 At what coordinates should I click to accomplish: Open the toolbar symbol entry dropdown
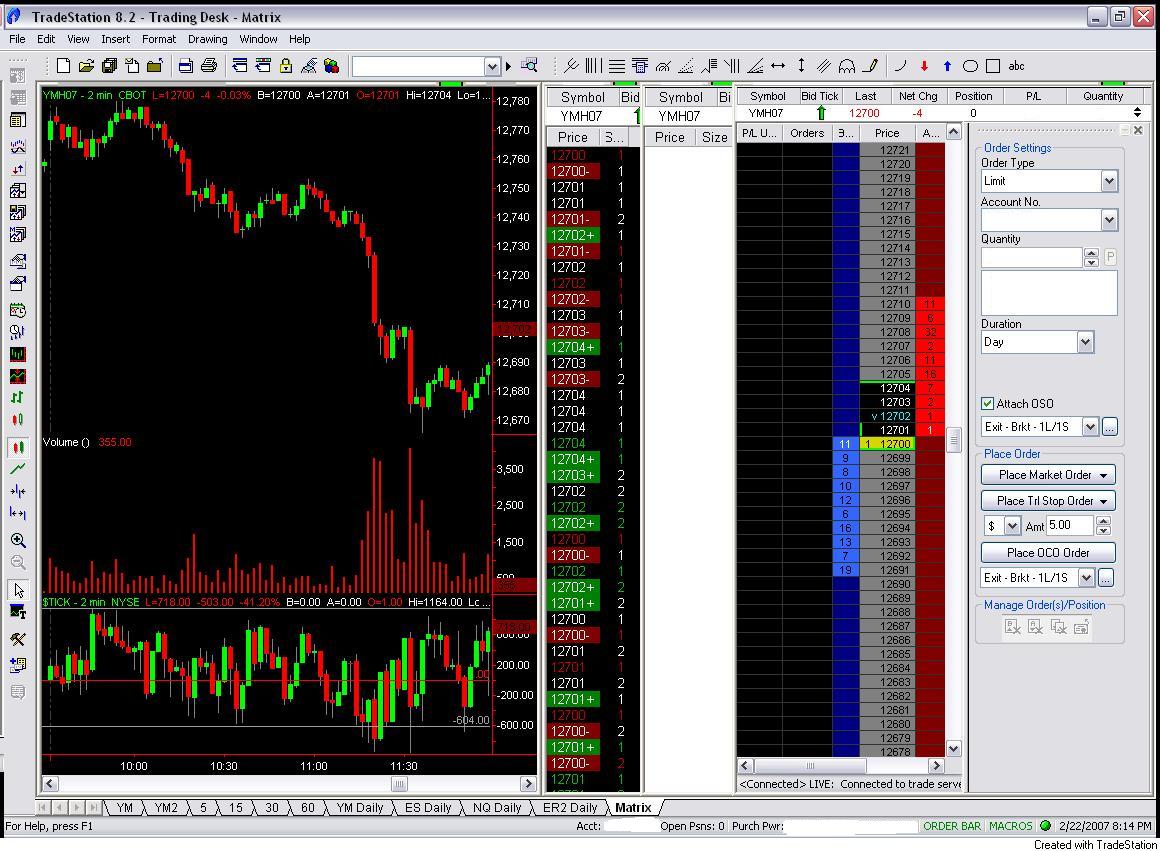tap(492, 67)
